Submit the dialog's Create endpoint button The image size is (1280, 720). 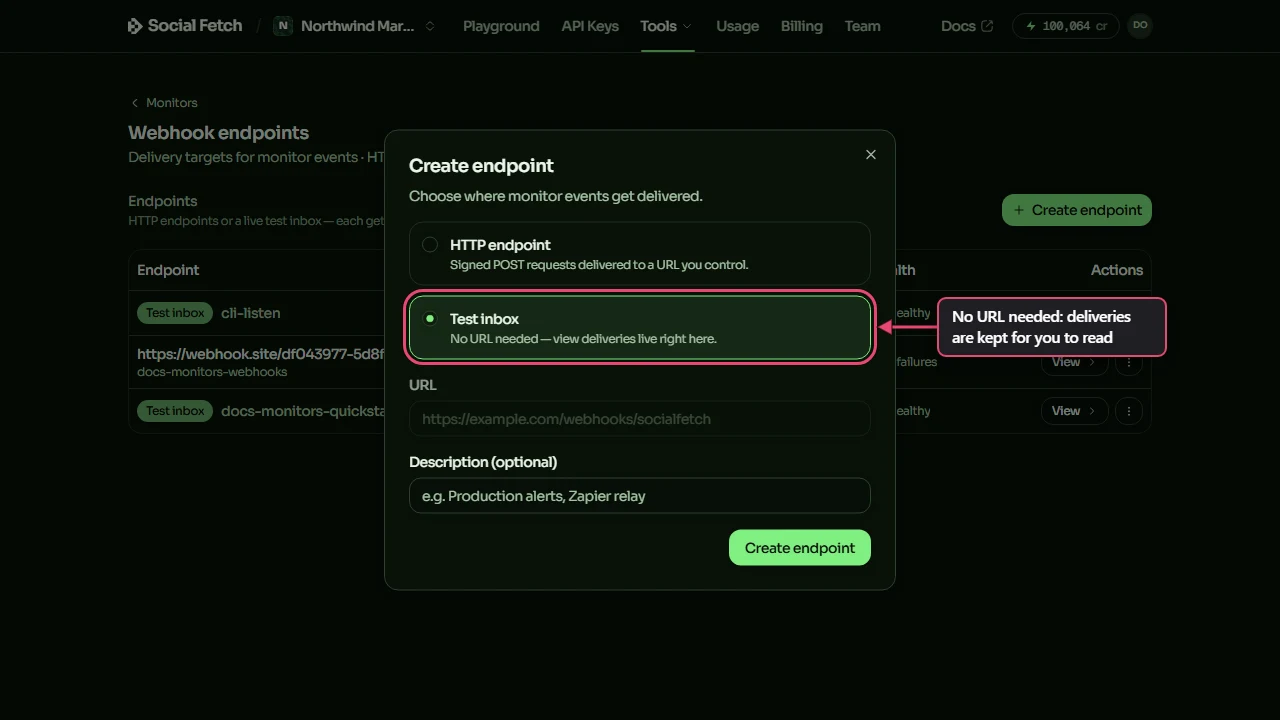click(x=800, y=548)
